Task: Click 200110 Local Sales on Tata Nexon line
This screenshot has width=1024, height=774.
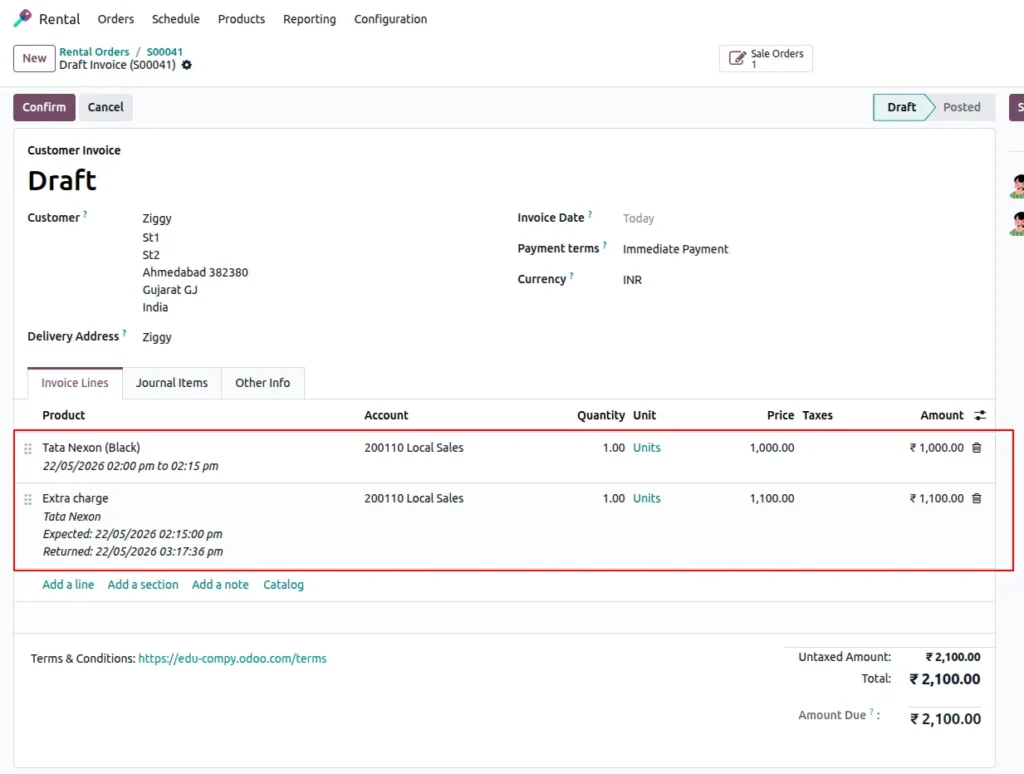Action: coord(414,447)
